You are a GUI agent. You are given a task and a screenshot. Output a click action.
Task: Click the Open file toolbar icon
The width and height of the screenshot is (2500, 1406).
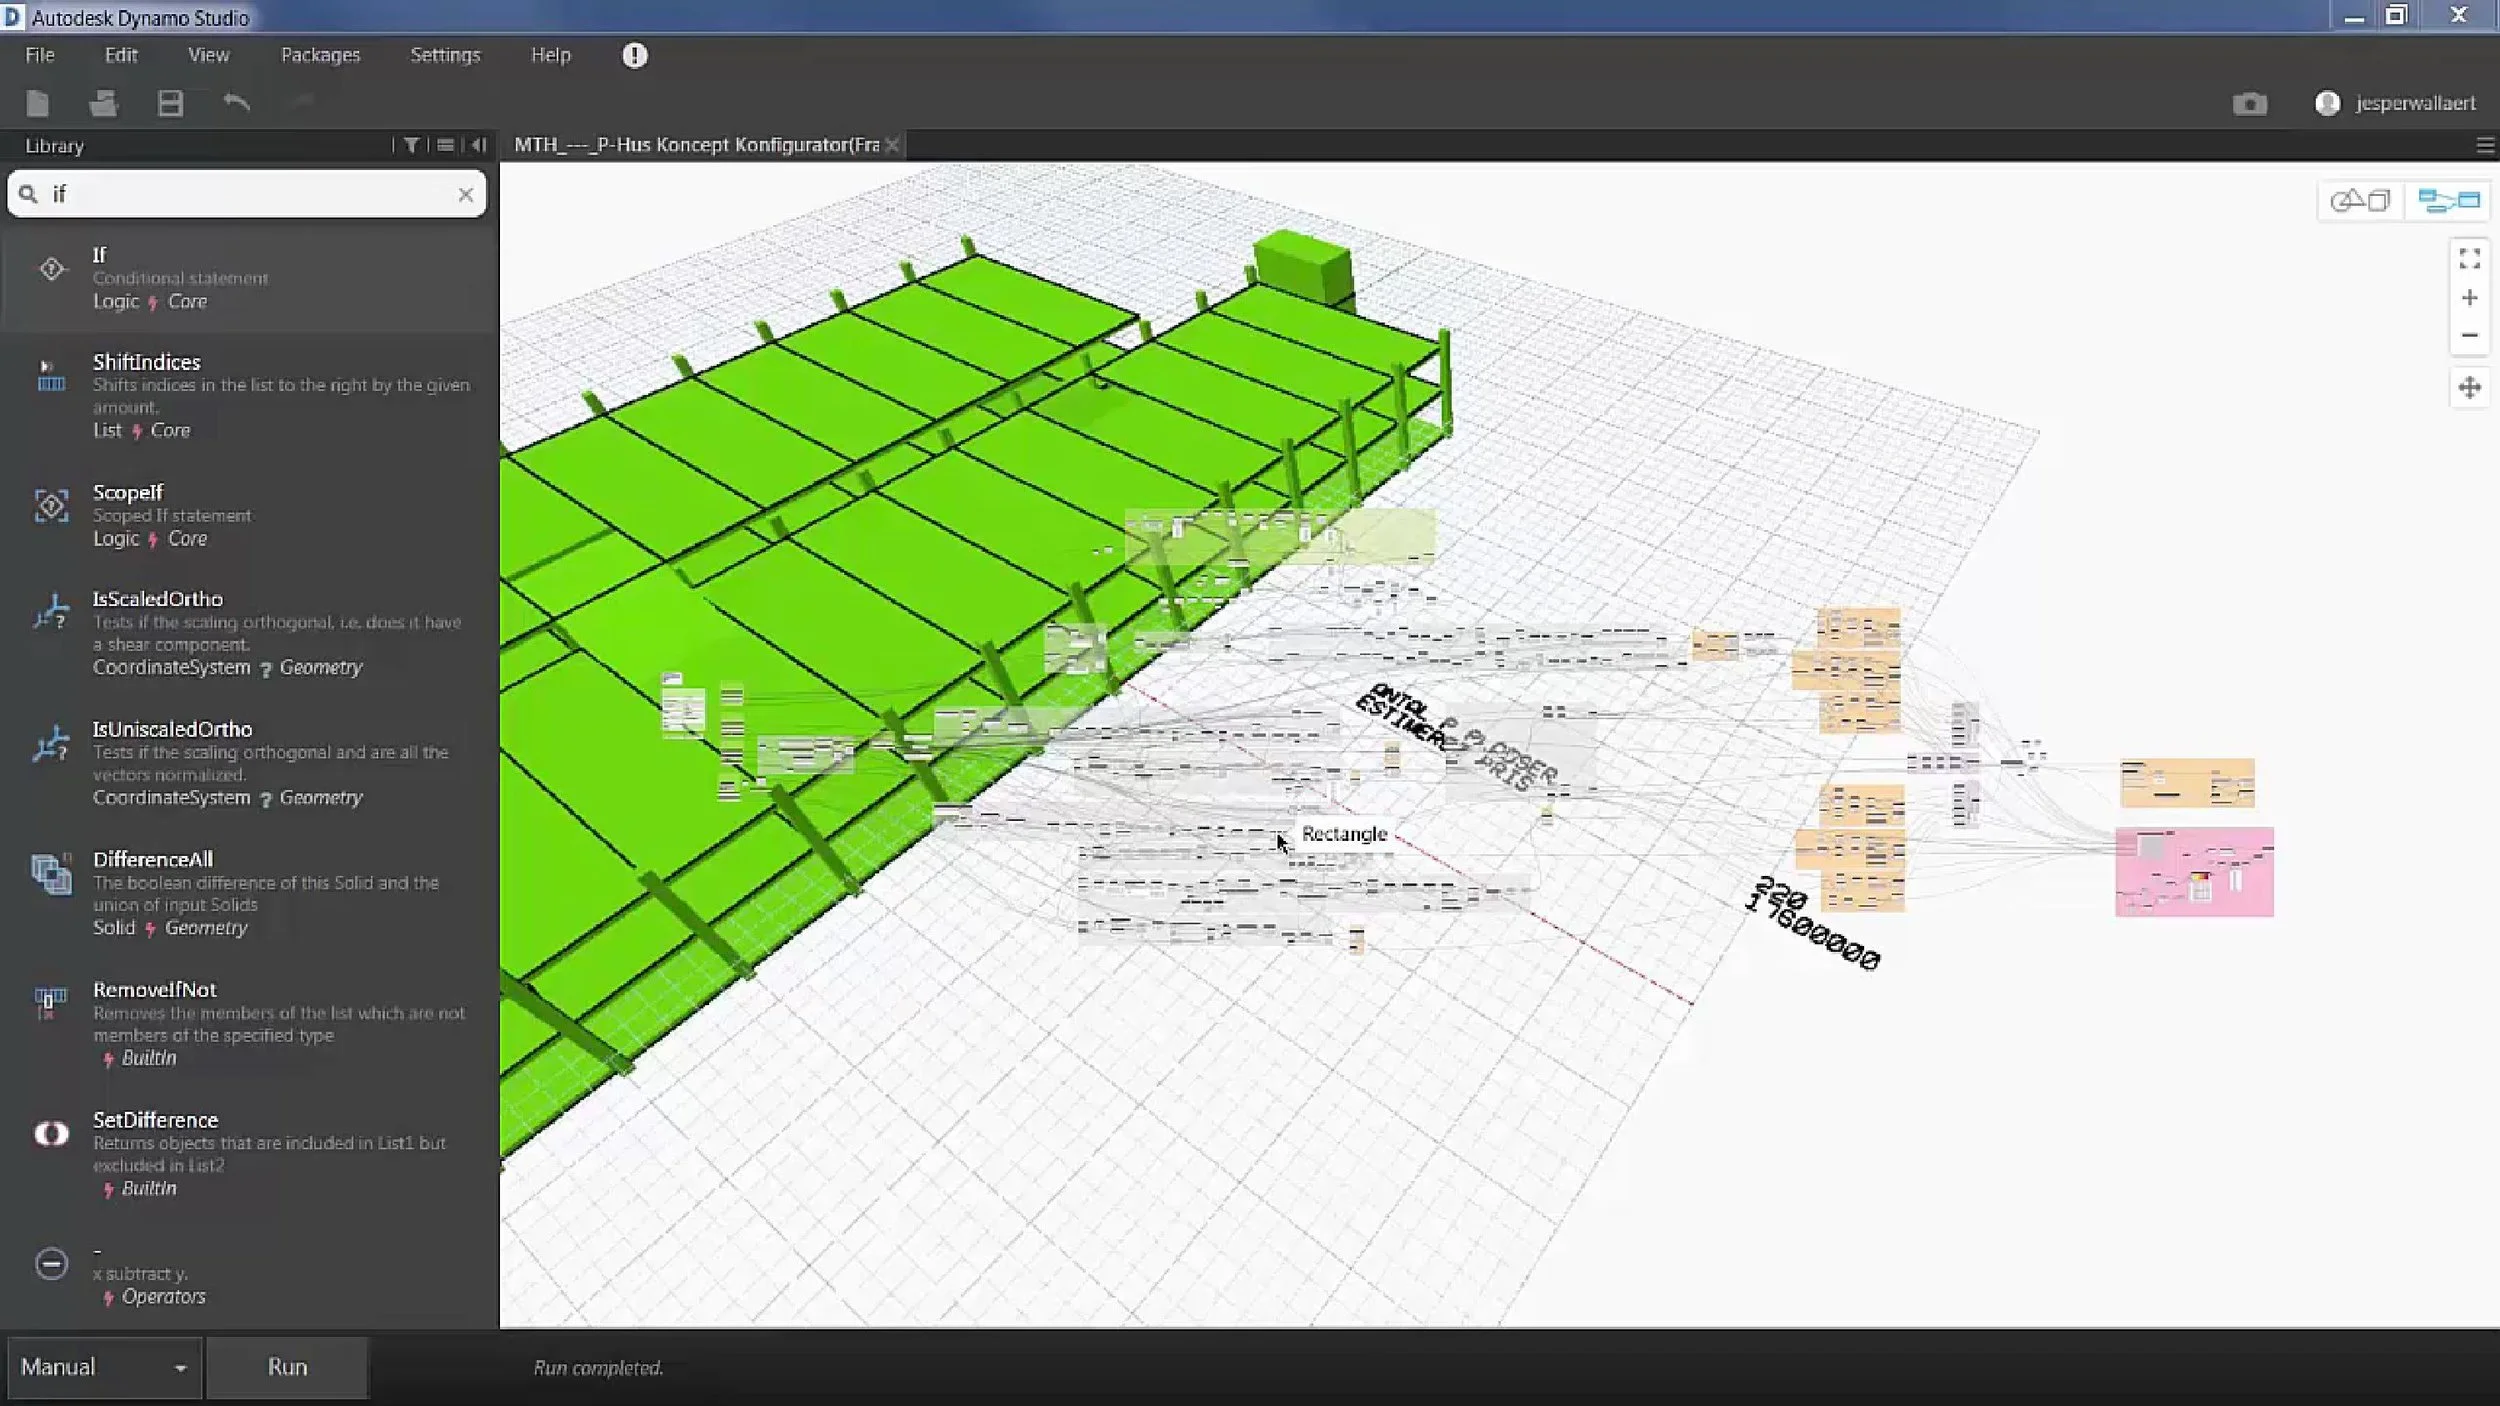pyautogui.click(x=103, y=103)
